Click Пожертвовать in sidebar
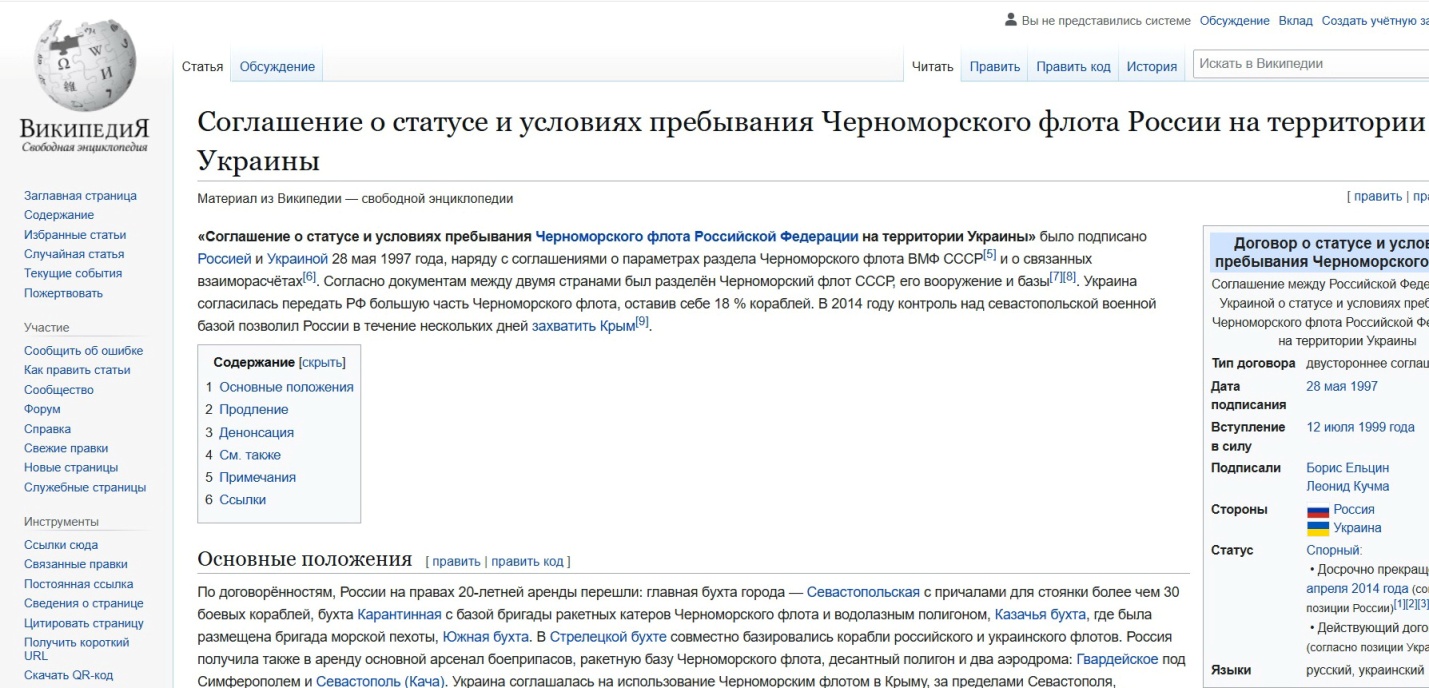This screenshot has height=688, width=1429. (x=63, y=293)
